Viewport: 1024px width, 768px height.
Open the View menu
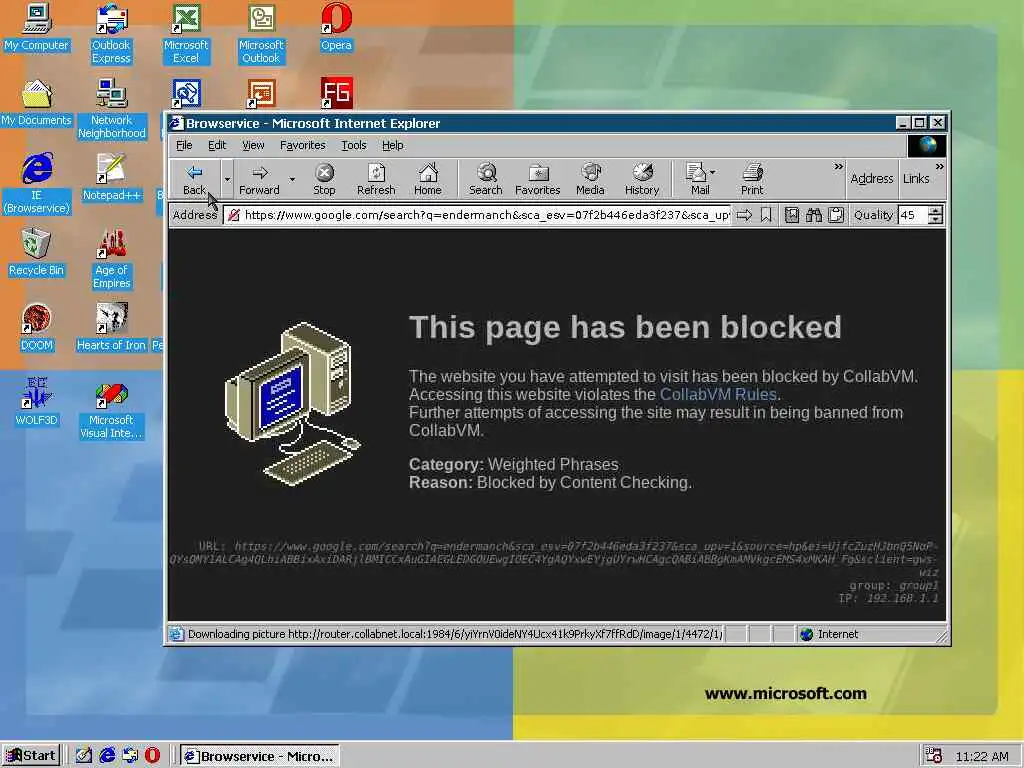coord(253,145)
